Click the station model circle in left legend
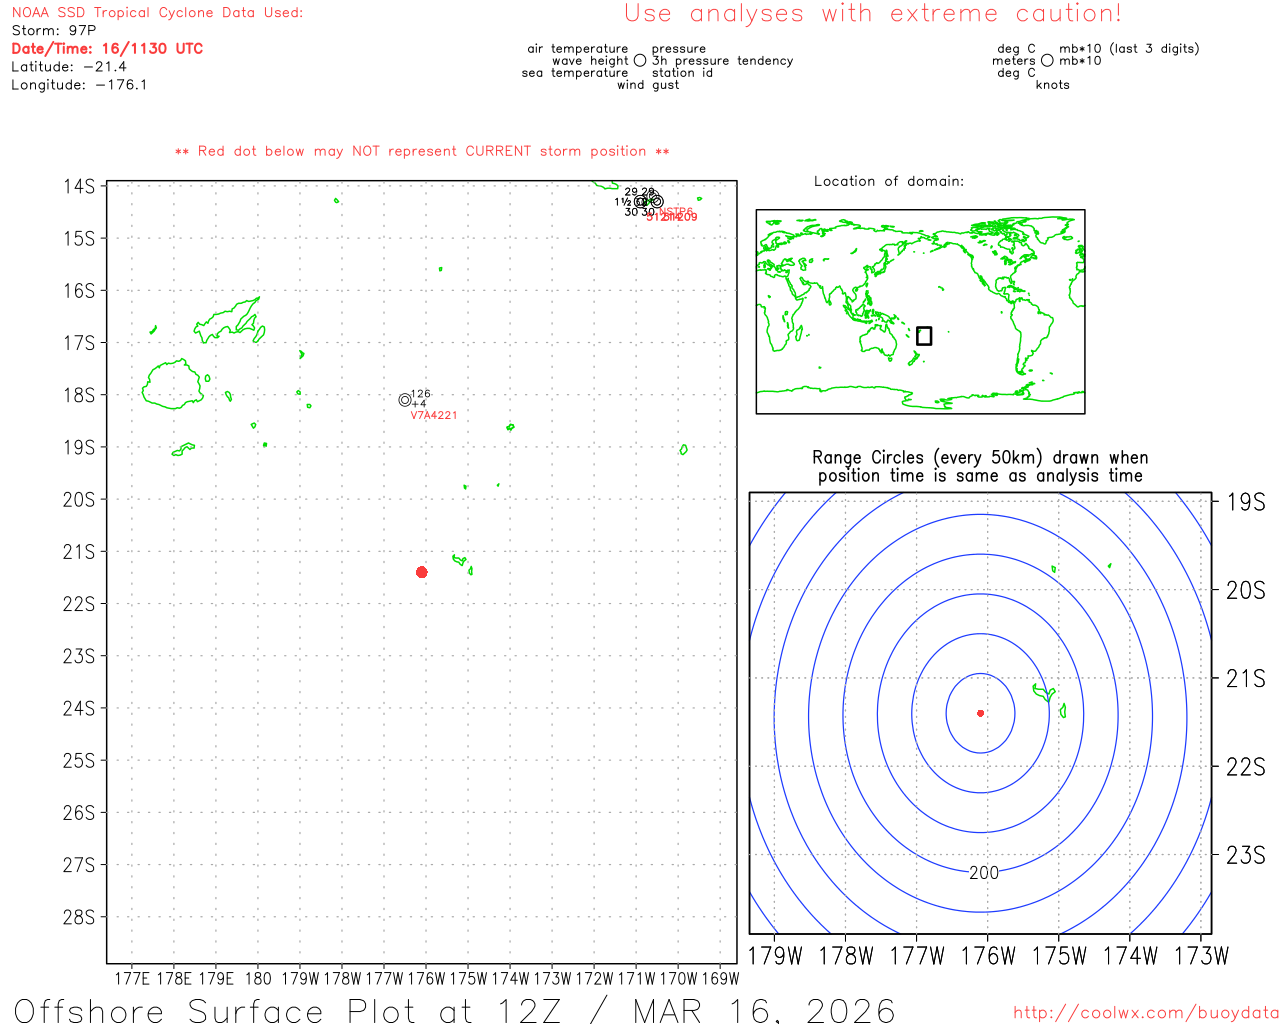Viewport: 1280px width, 1024px height. point(640,61)
